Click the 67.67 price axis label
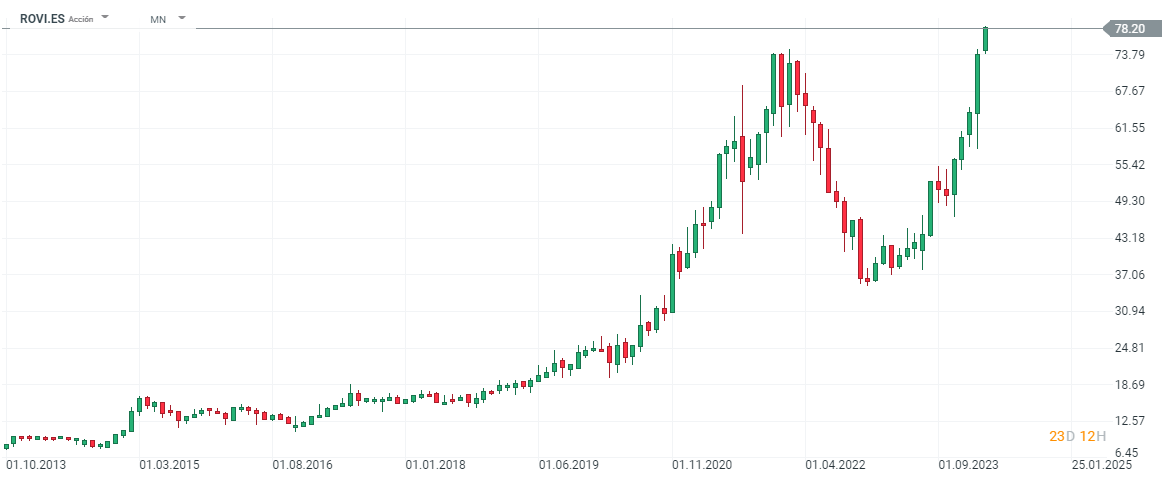The image size is (1175, 482). click(1129, 91)
